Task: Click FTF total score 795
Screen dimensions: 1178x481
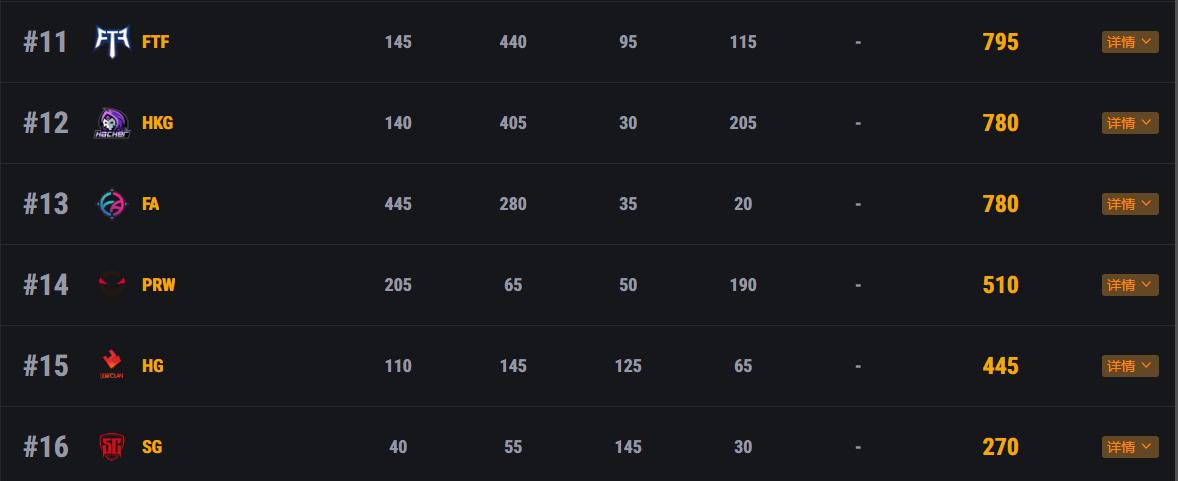Action: click(x=1000, y=42)
